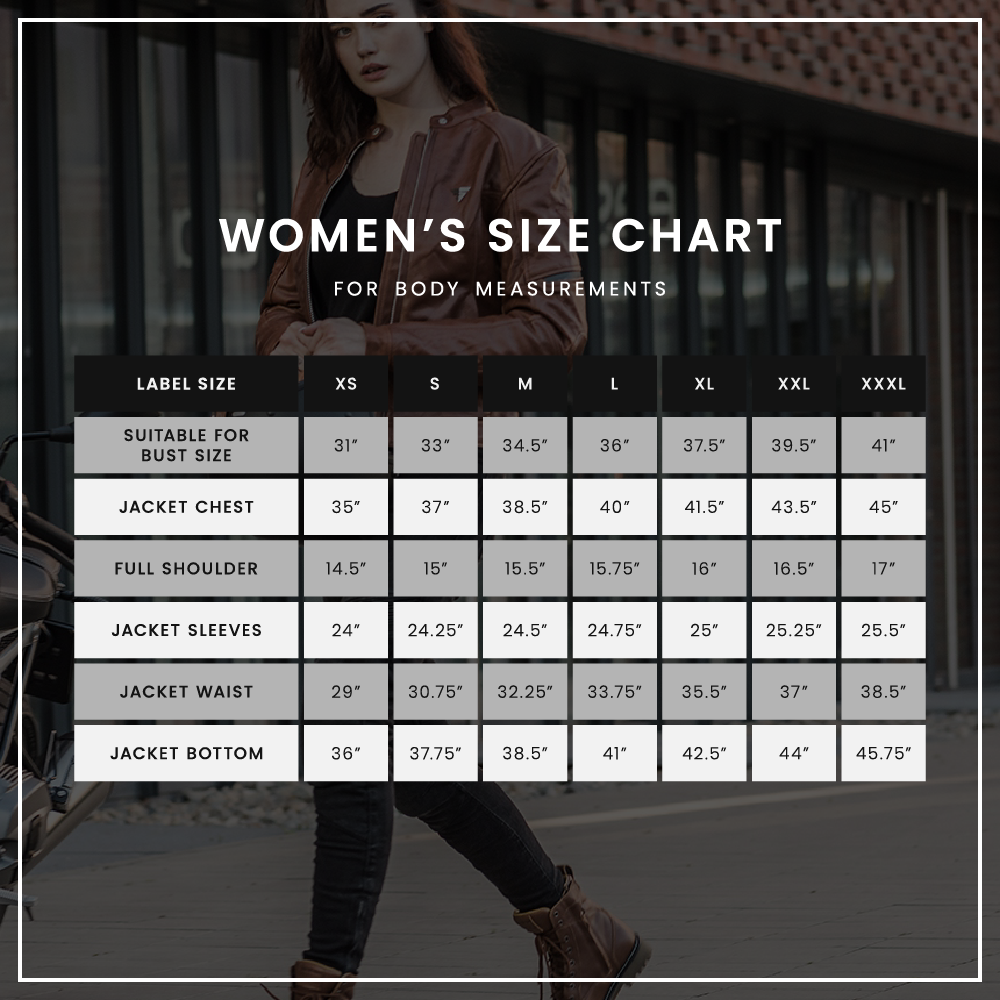Click the Jacket Bottom row label

click(x=186, y=753)
